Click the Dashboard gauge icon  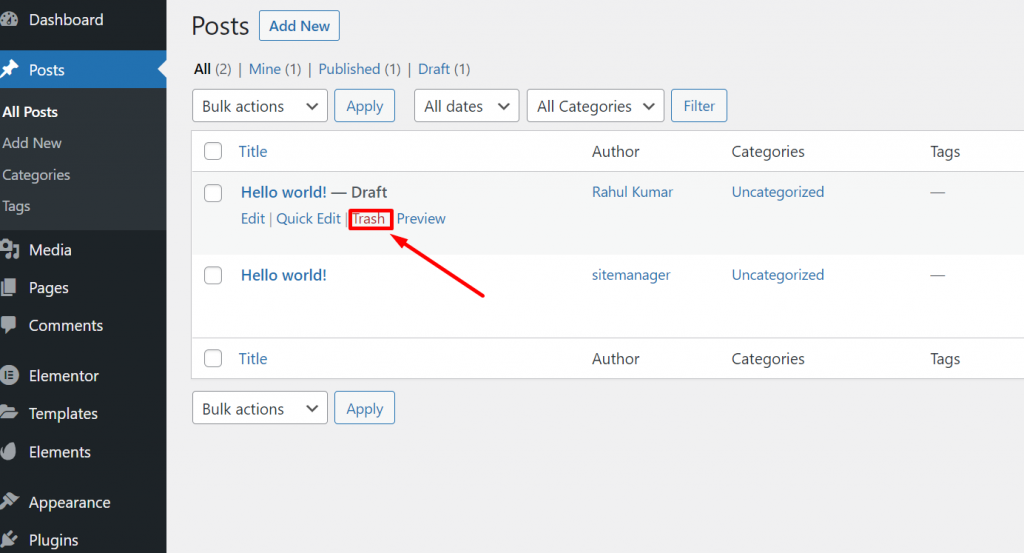(x=8, y=20)
